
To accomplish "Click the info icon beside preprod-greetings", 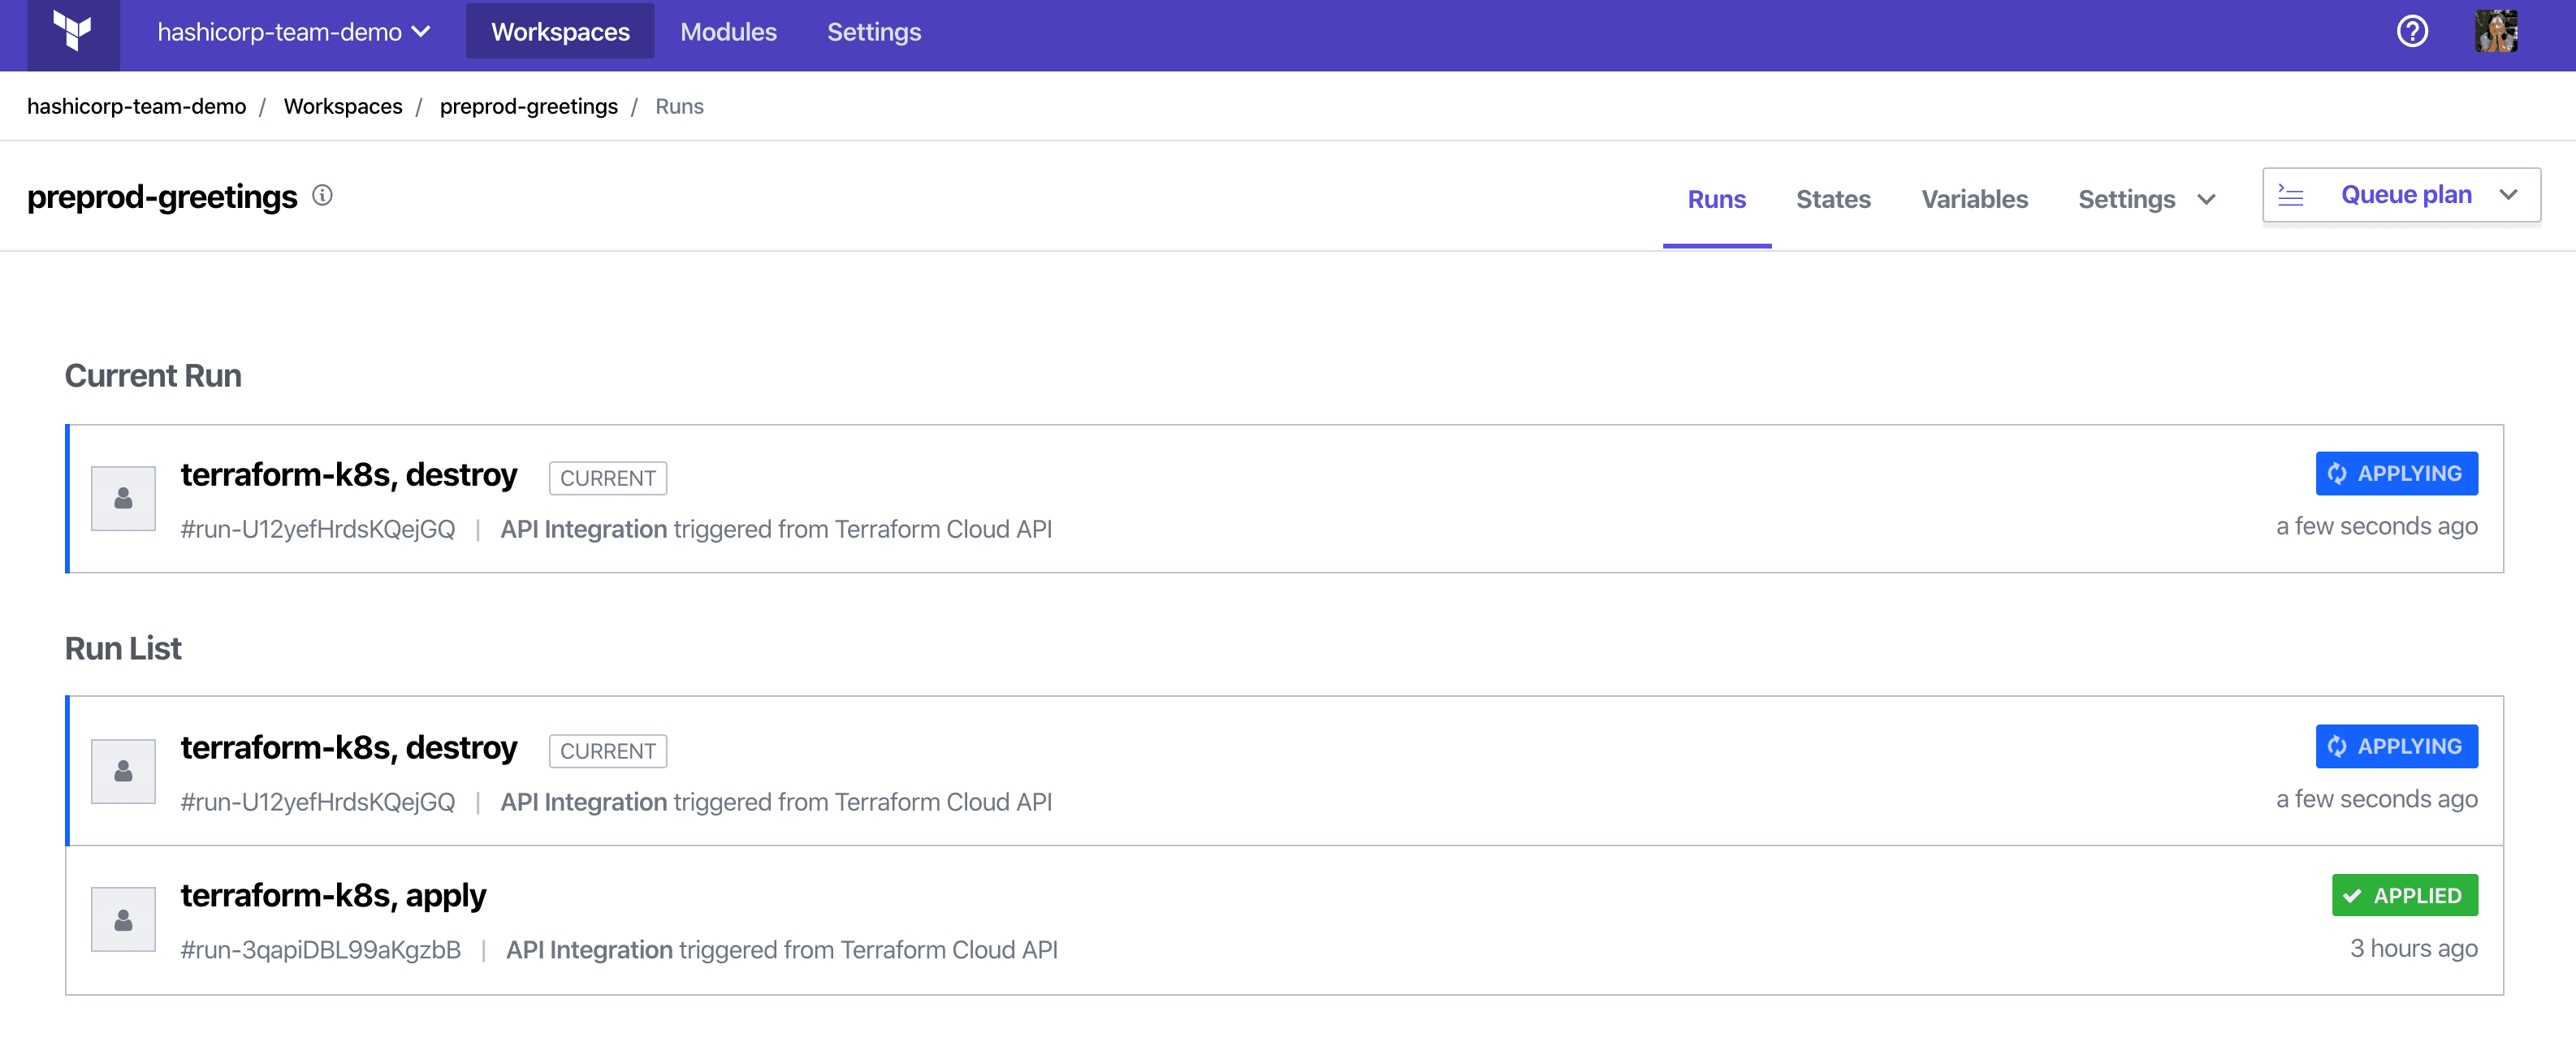I will [322, 196].
